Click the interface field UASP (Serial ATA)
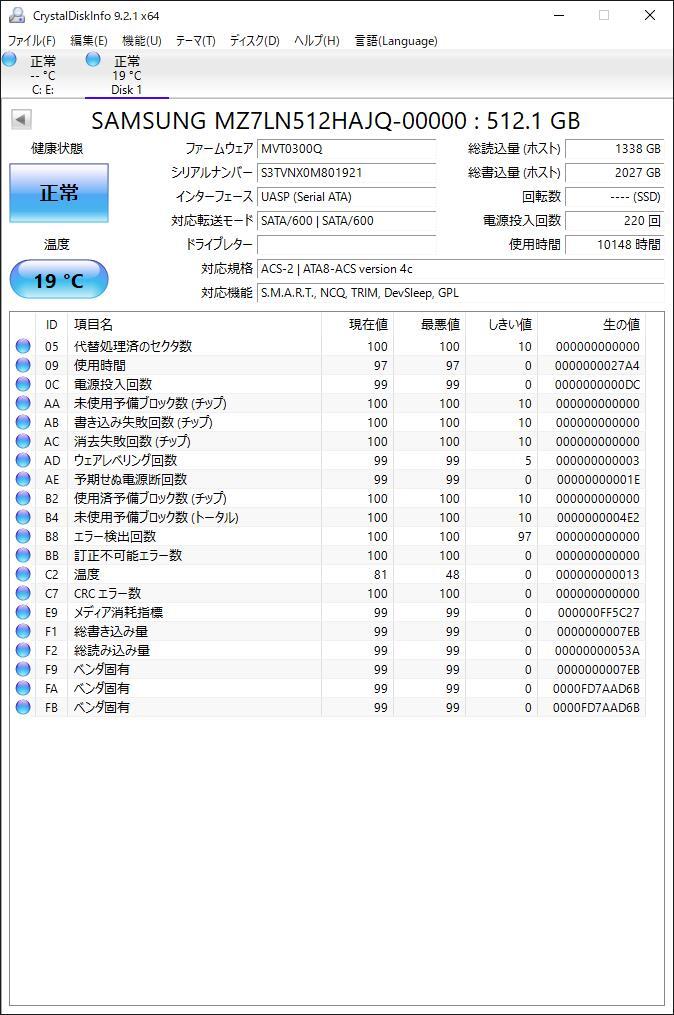 pyautogui.click(x=346, y=197)
